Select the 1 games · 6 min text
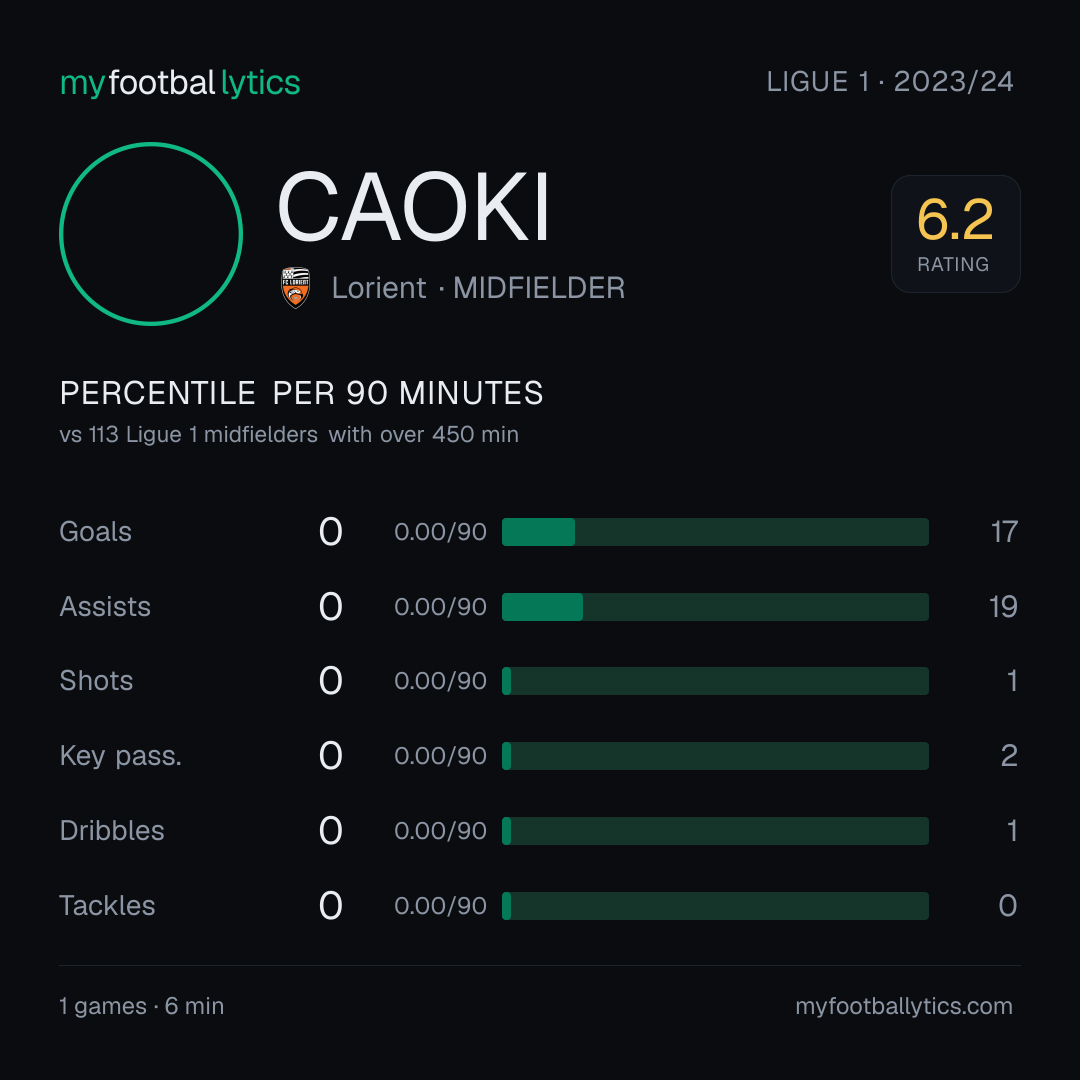 (142, 1006)
